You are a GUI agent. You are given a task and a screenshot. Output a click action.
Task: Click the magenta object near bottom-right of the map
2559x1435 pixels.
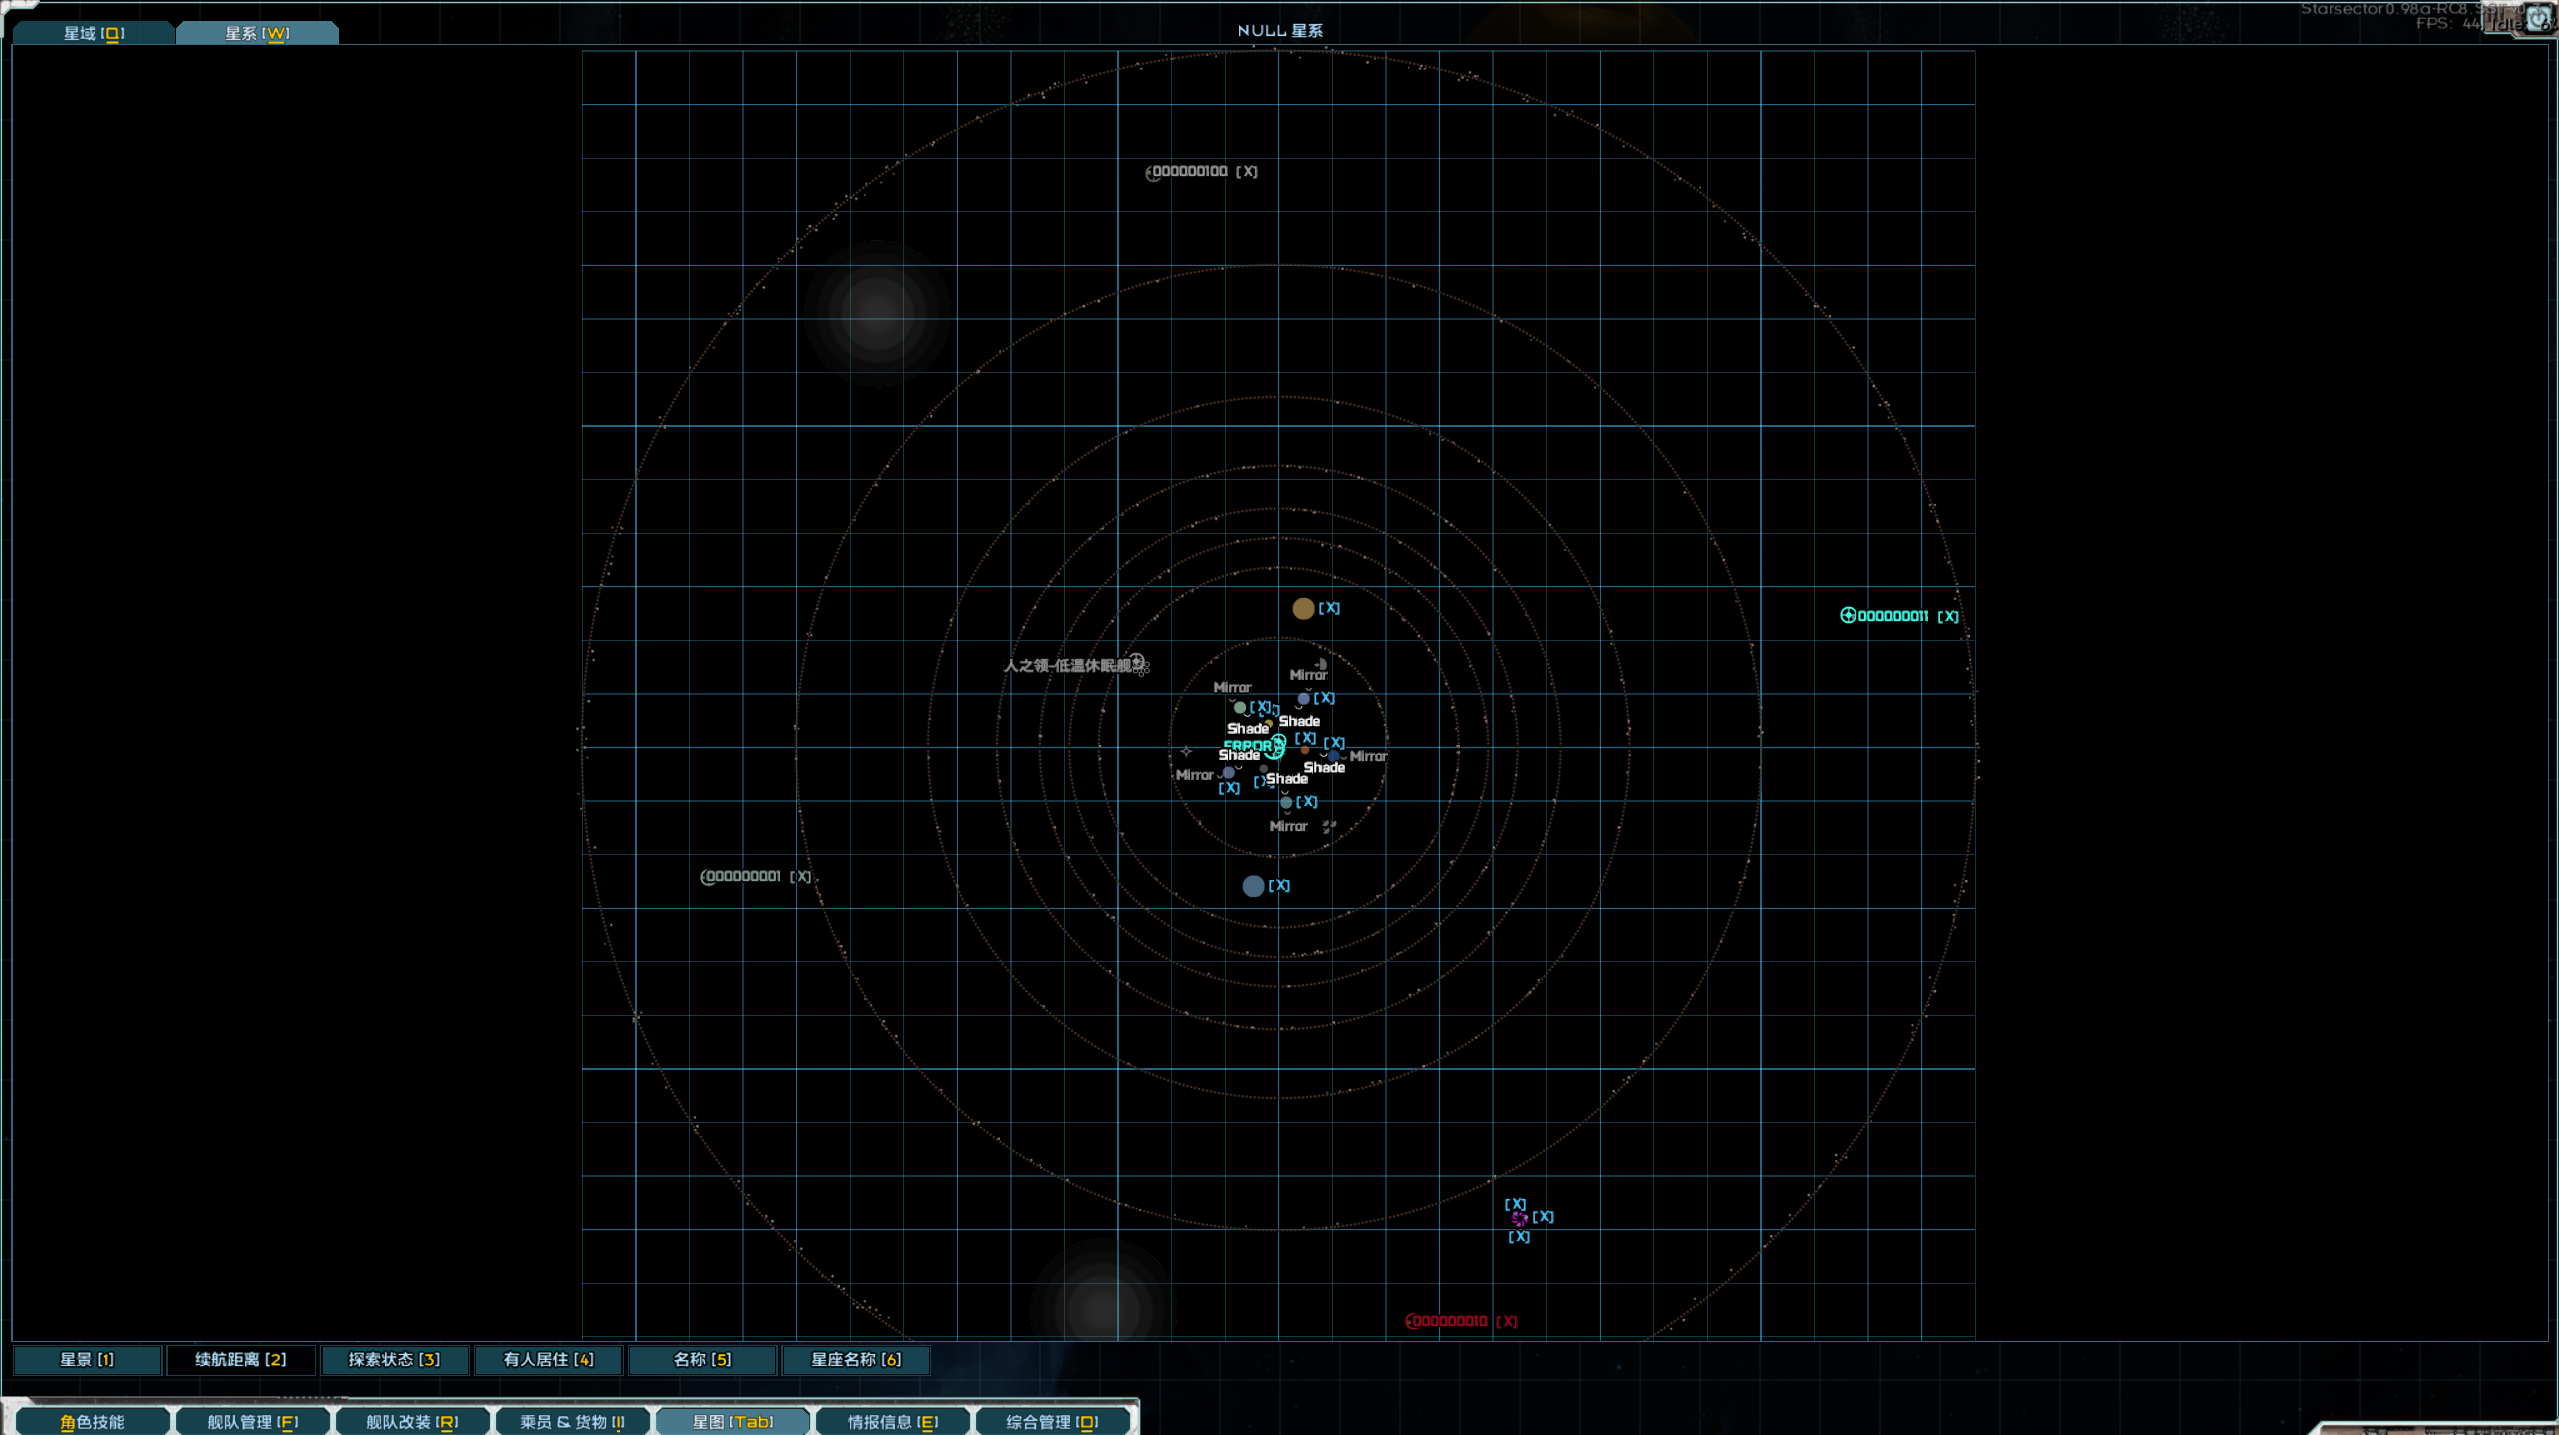pyautogui.click(x=1519, y=1218)
